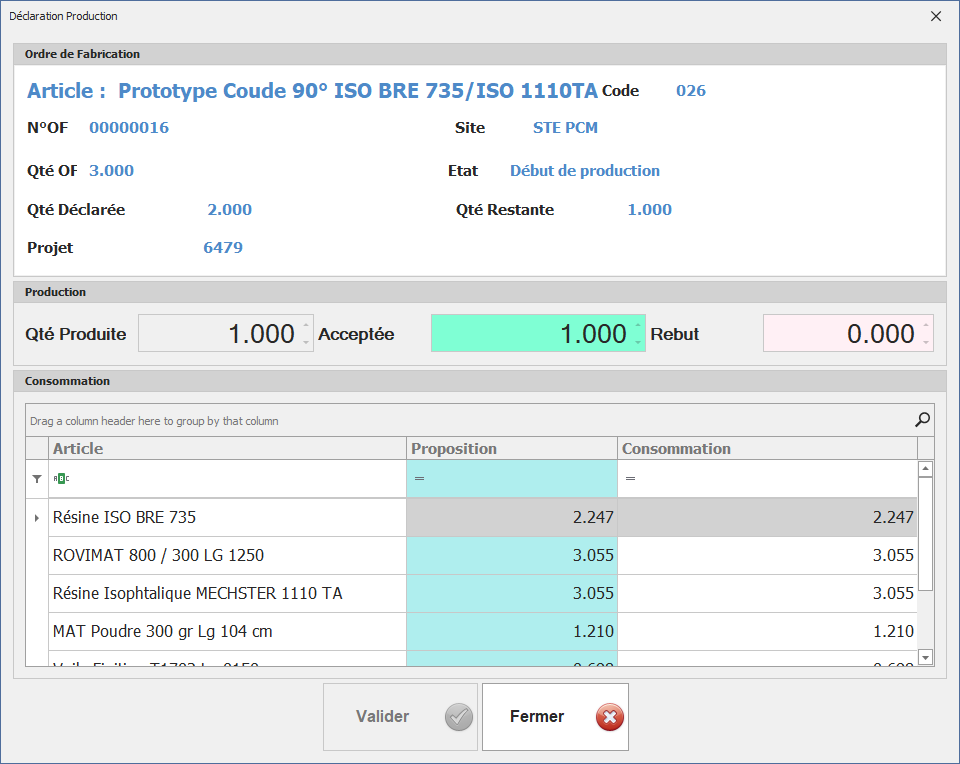Click the Consommation filter equals operator
Viewport: 960px width, 764px height.
tap(630, 479)
